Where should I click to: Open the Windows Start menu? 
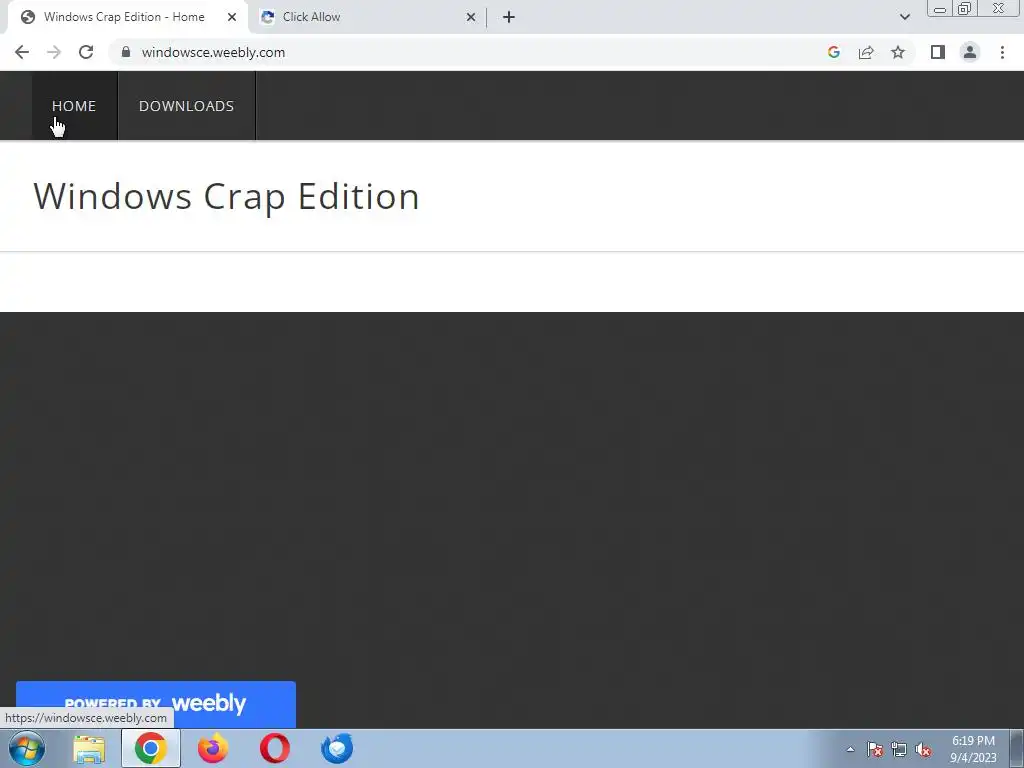(x=27, y=748)
